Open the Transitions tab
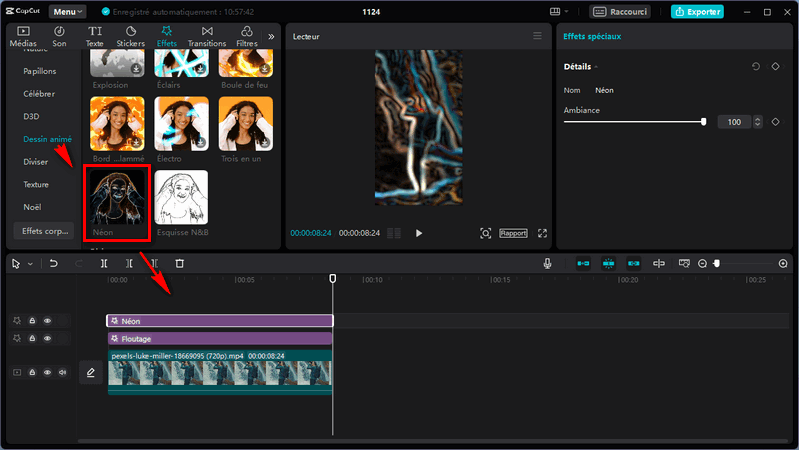This screenshot has width=799, height=450. pos(207,37)
